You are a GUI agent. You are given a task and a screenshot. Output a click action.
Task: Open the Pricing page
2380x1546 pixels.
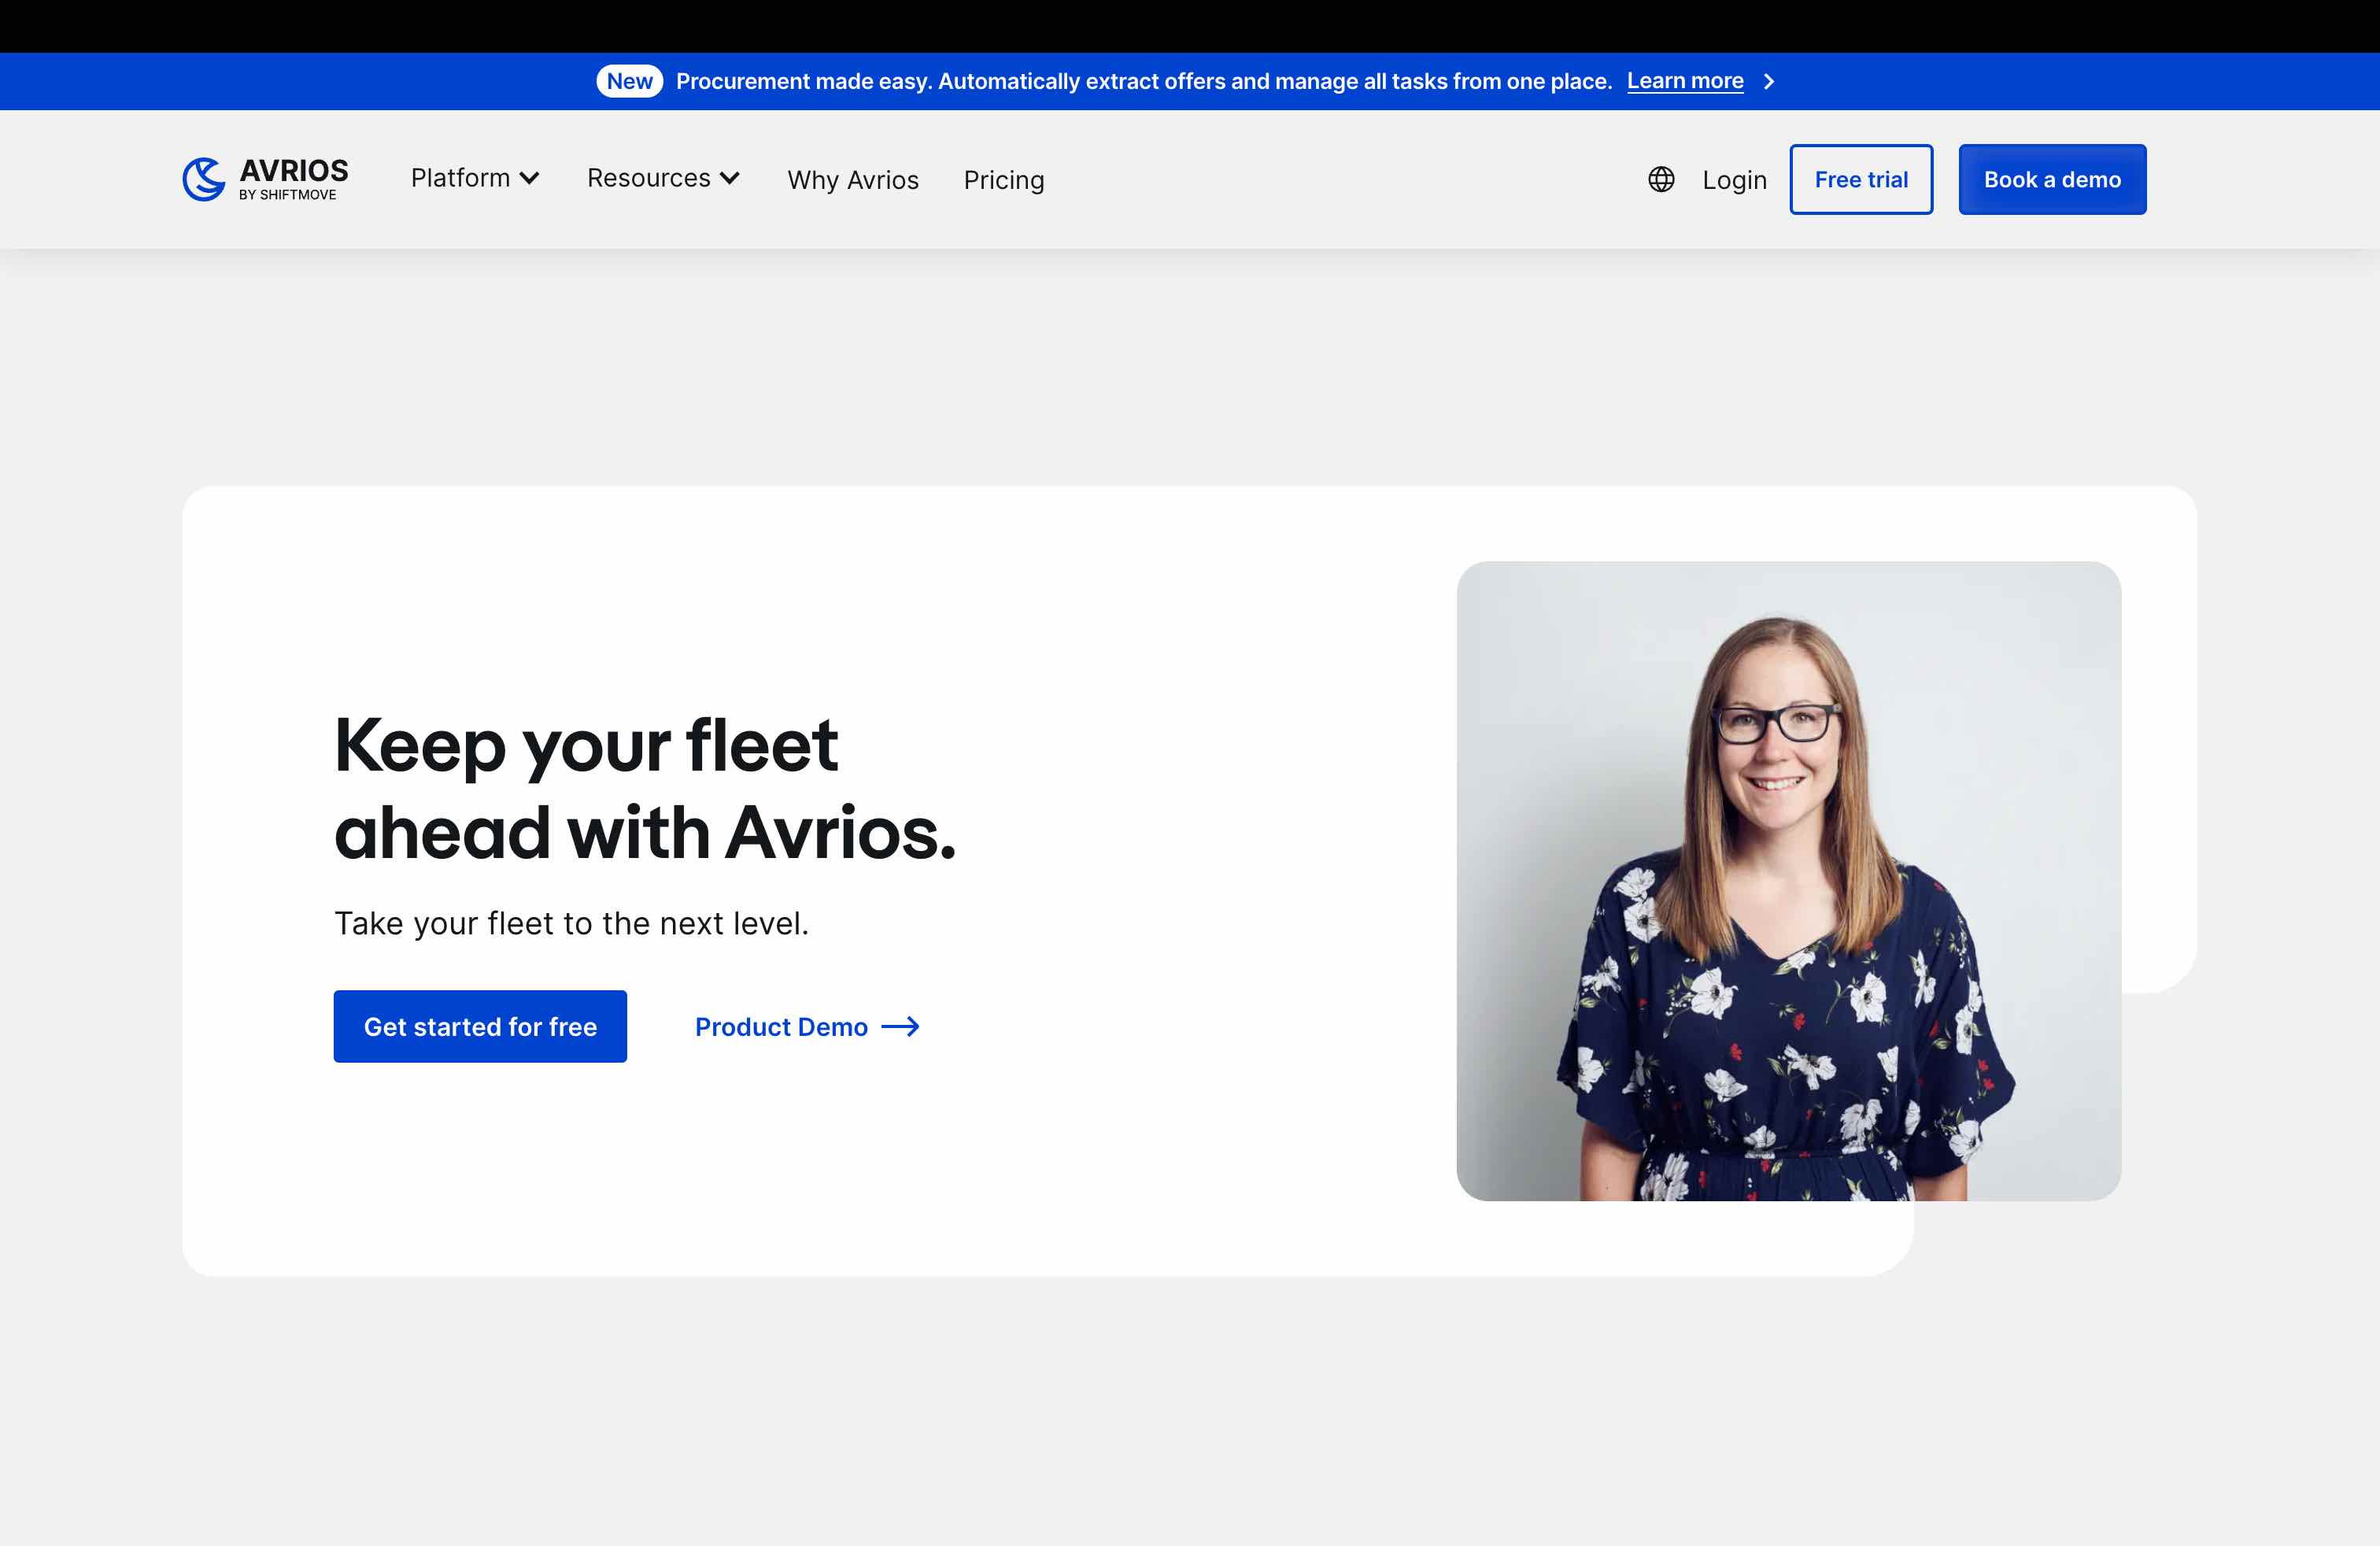(x=1004, y=180)
